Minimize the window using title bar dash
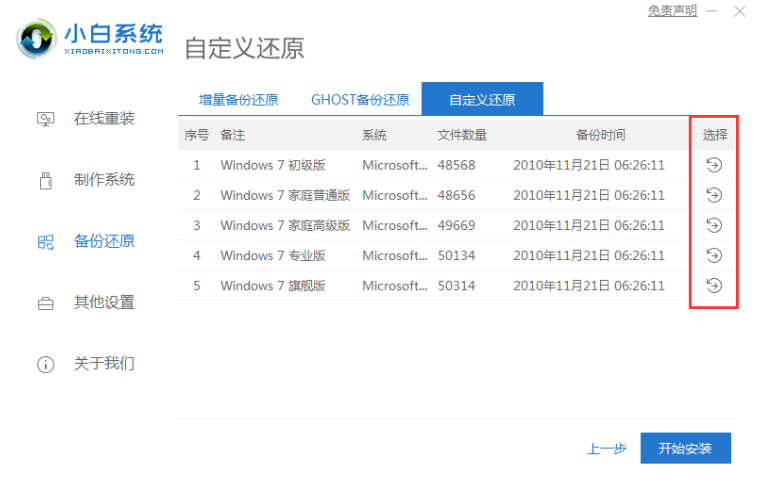Viewport: 757px width, 485px height. (712, 11)
